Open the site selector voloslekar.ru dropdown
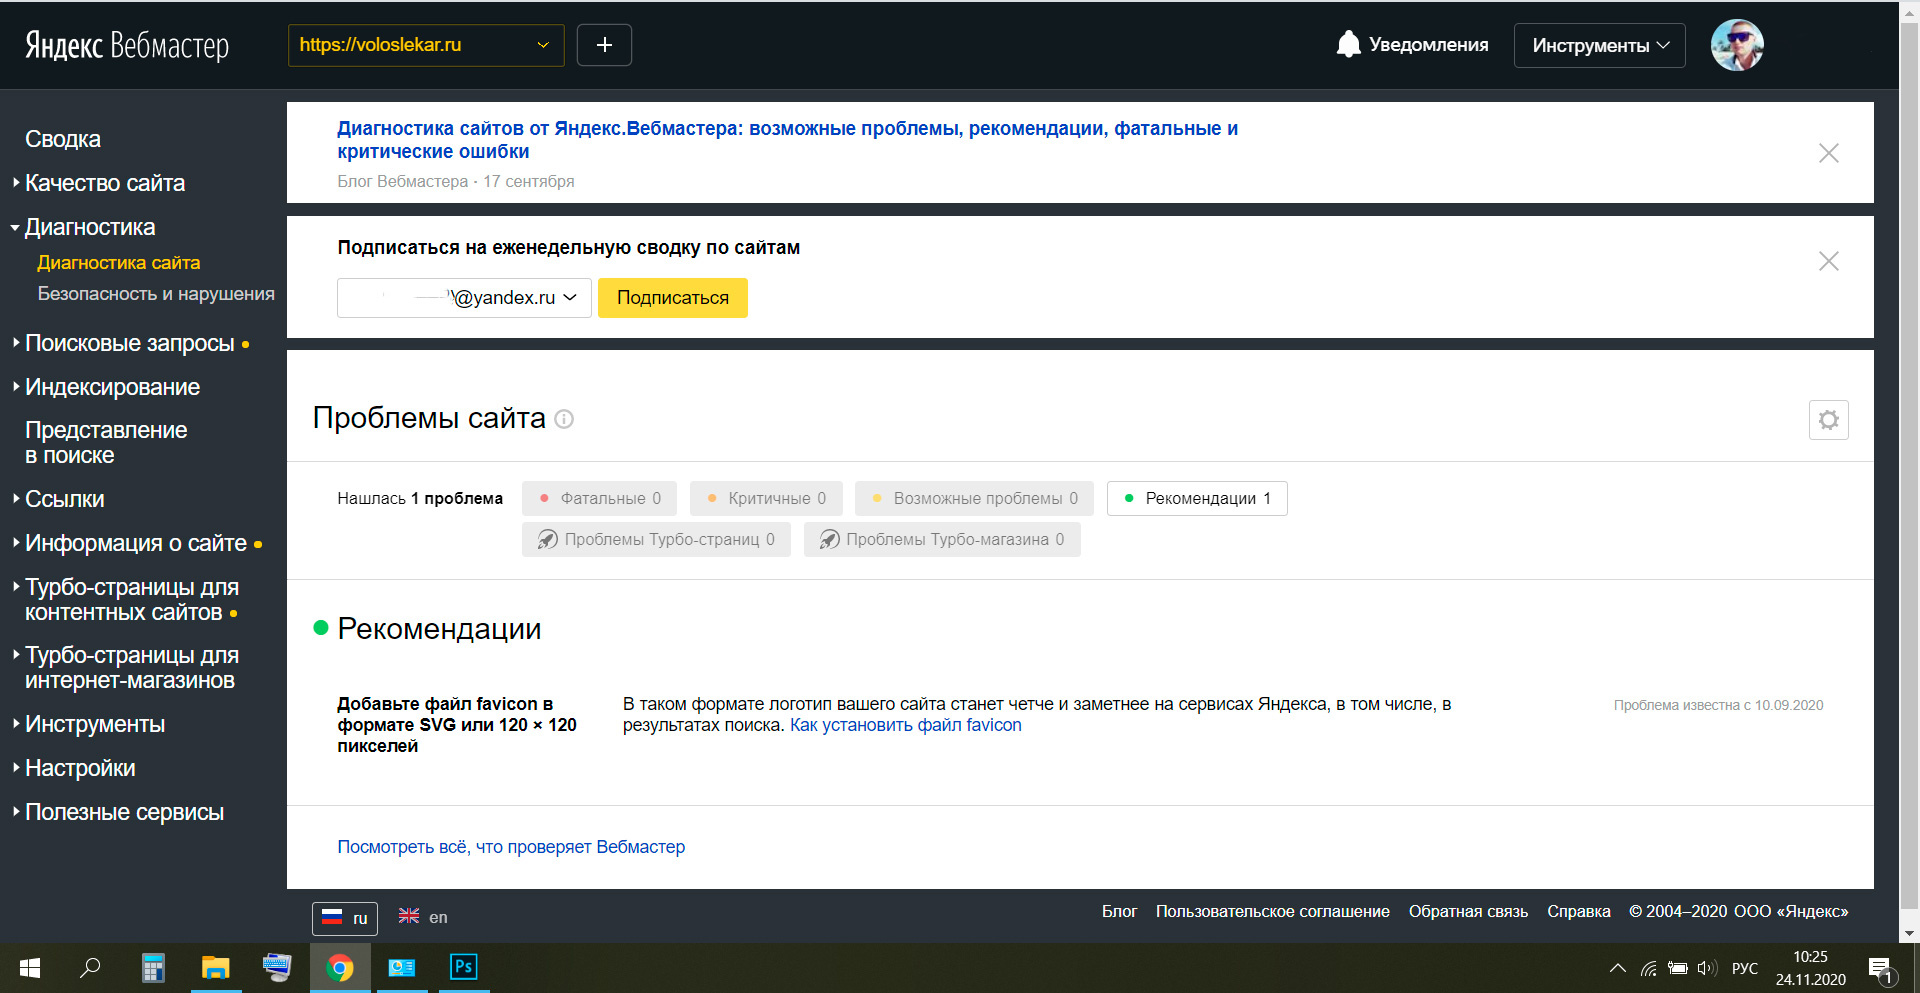 426,45
